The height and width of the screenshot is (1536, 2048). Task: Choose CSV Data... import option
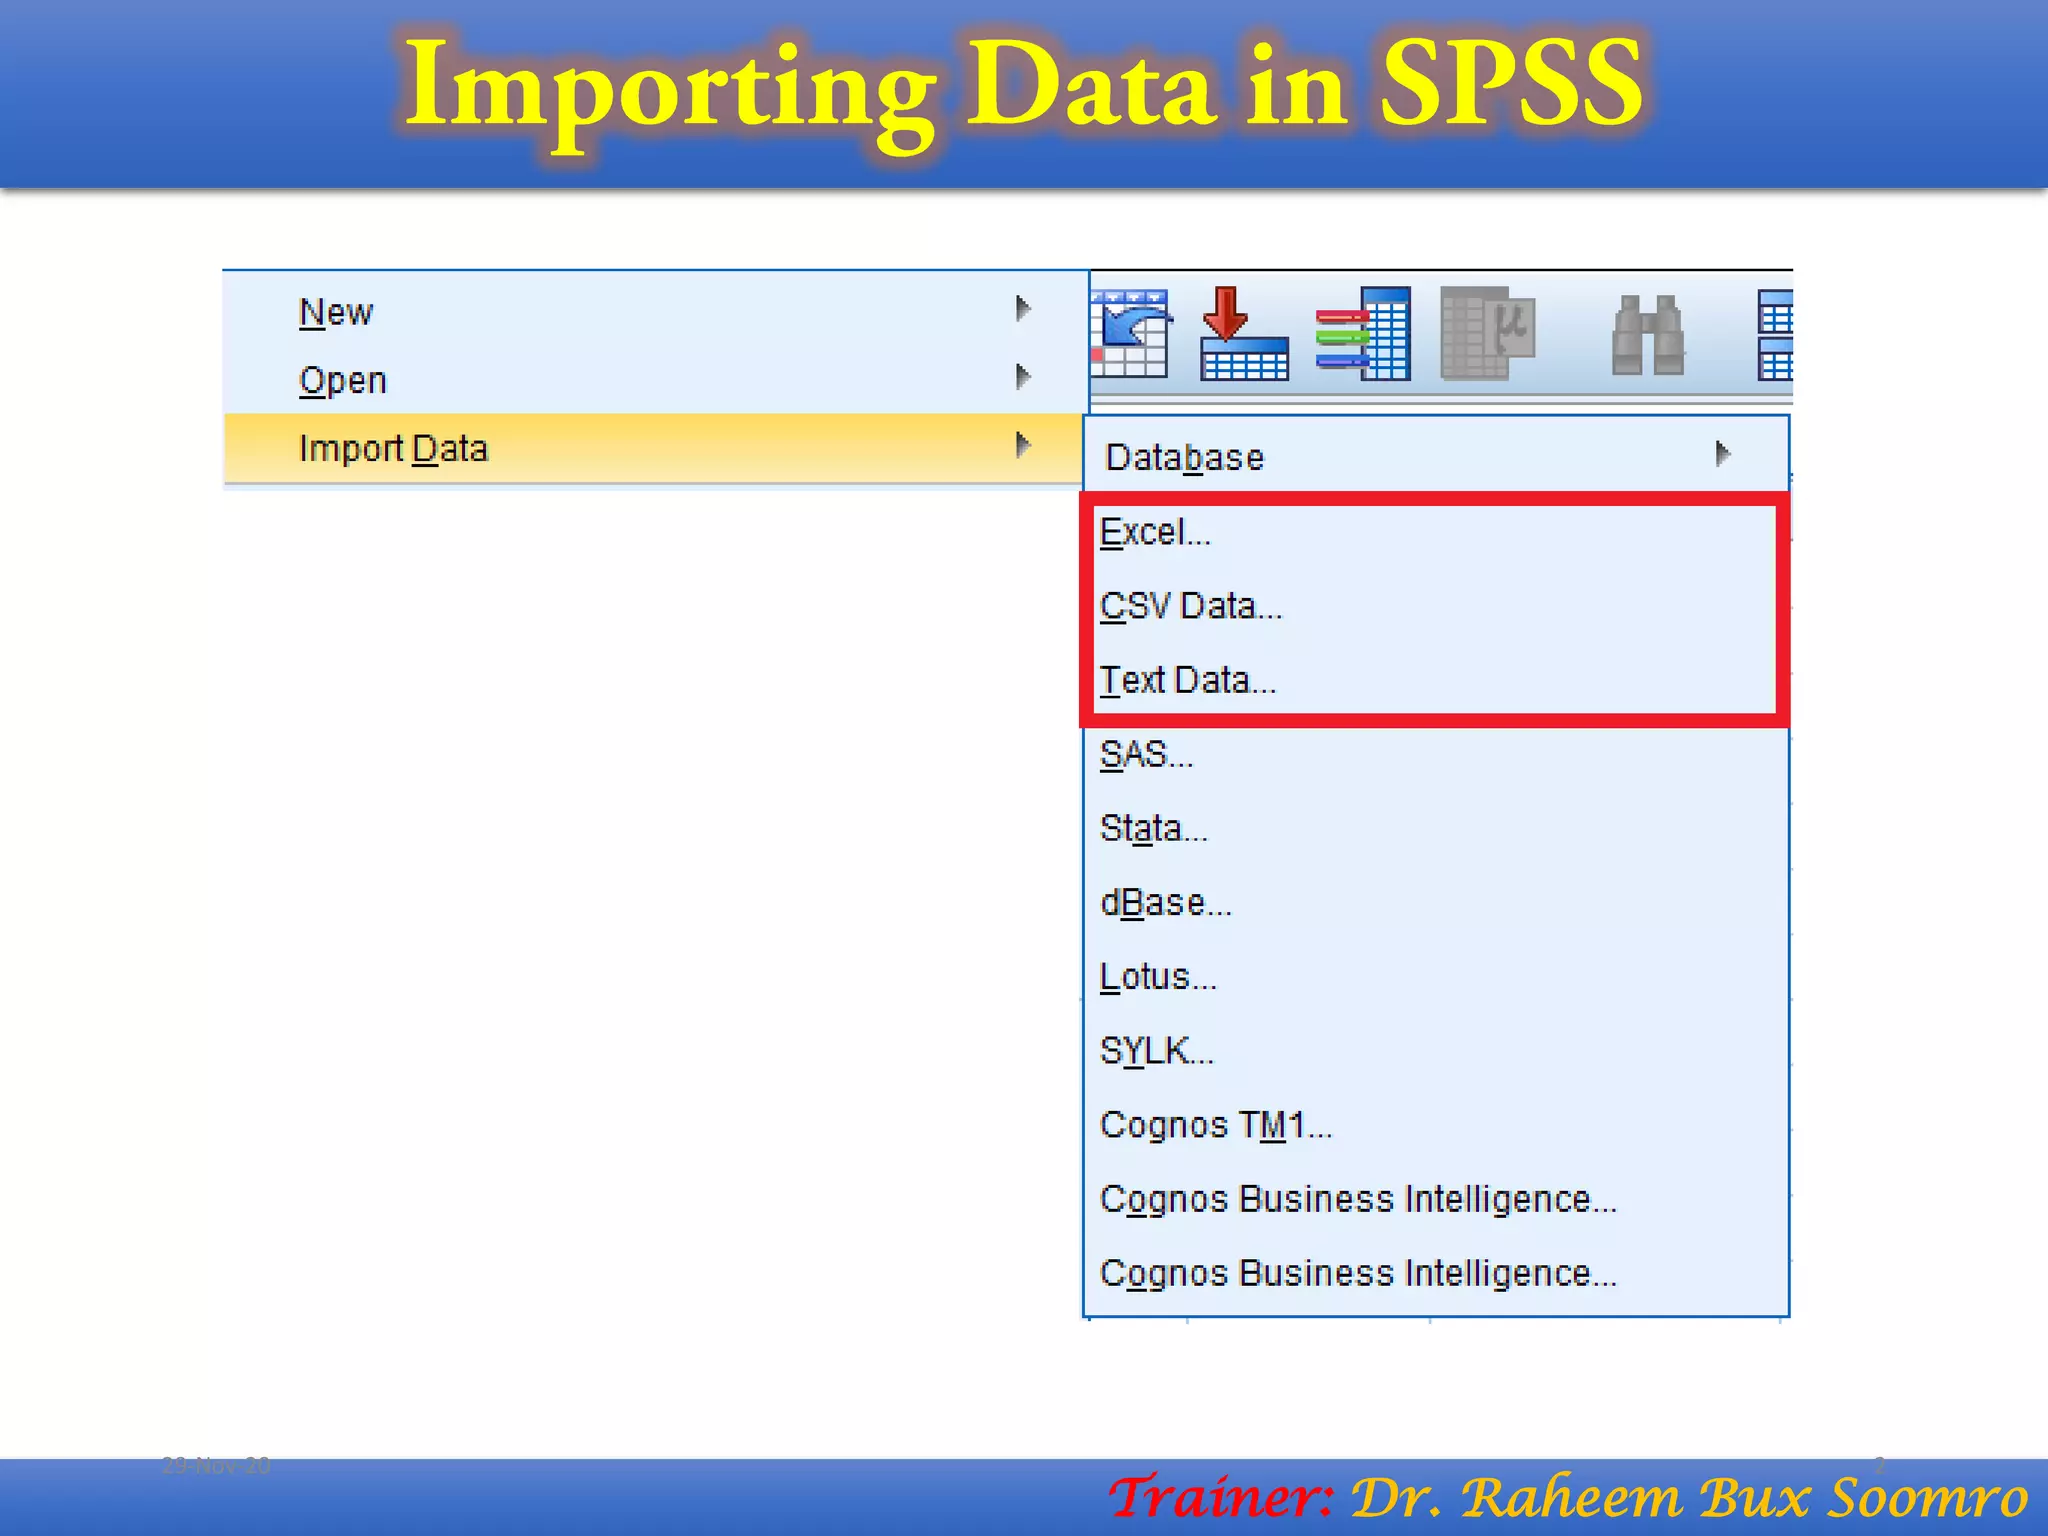[x=1190, y=606]
